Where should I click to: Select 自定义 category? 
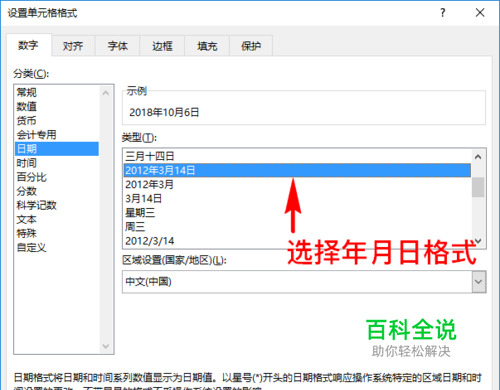57,248
